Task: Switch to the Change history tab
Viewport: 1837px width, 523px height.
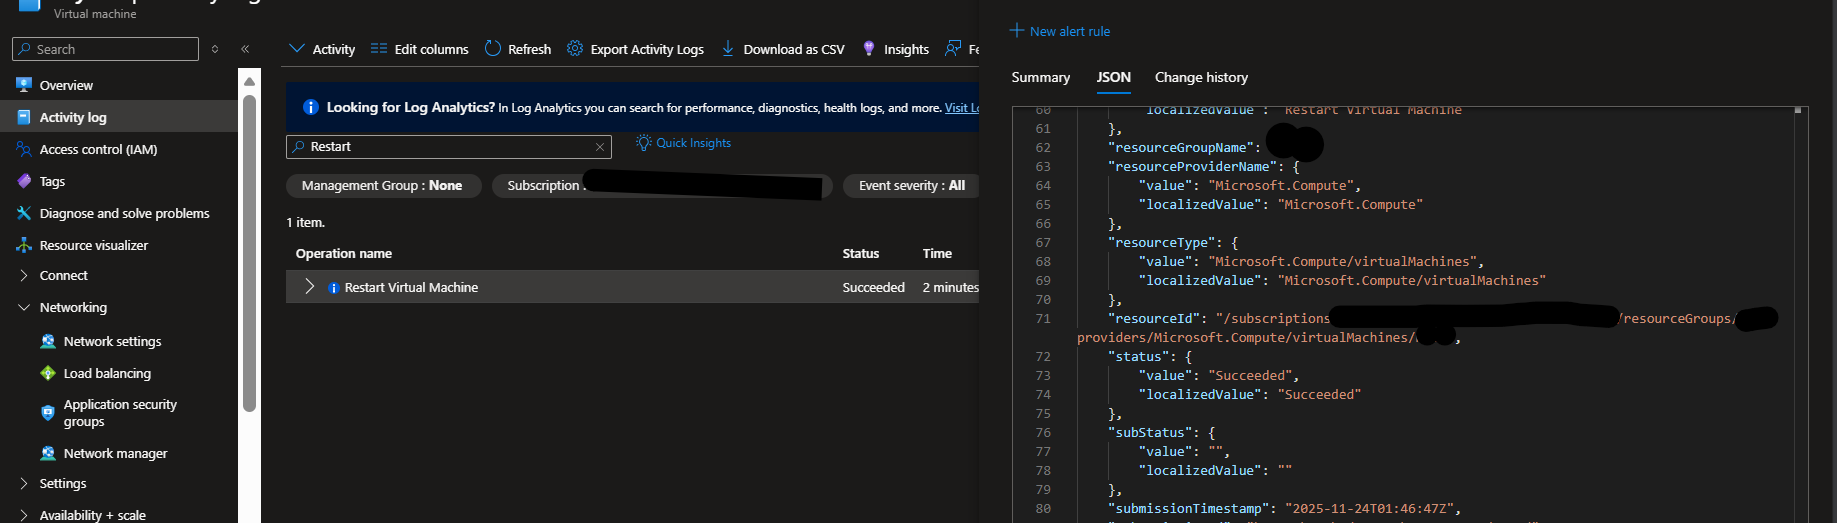Action: (x=1201, y=78)
